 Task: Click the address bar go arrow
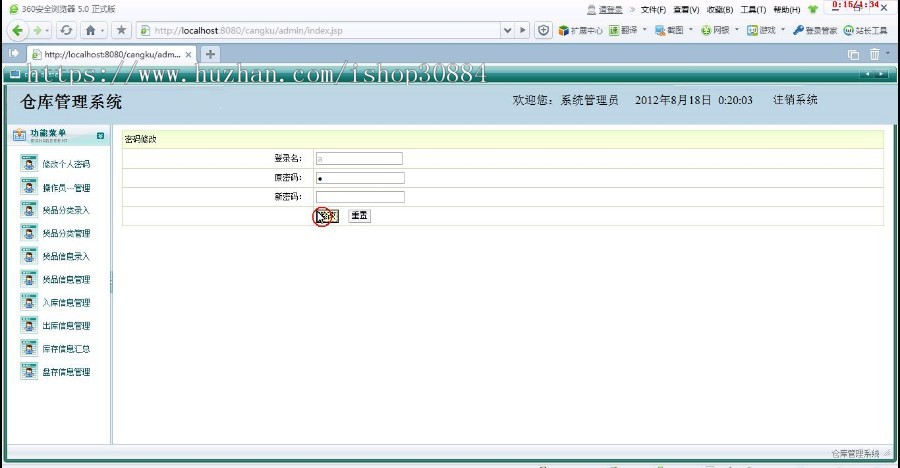[522, 30]
